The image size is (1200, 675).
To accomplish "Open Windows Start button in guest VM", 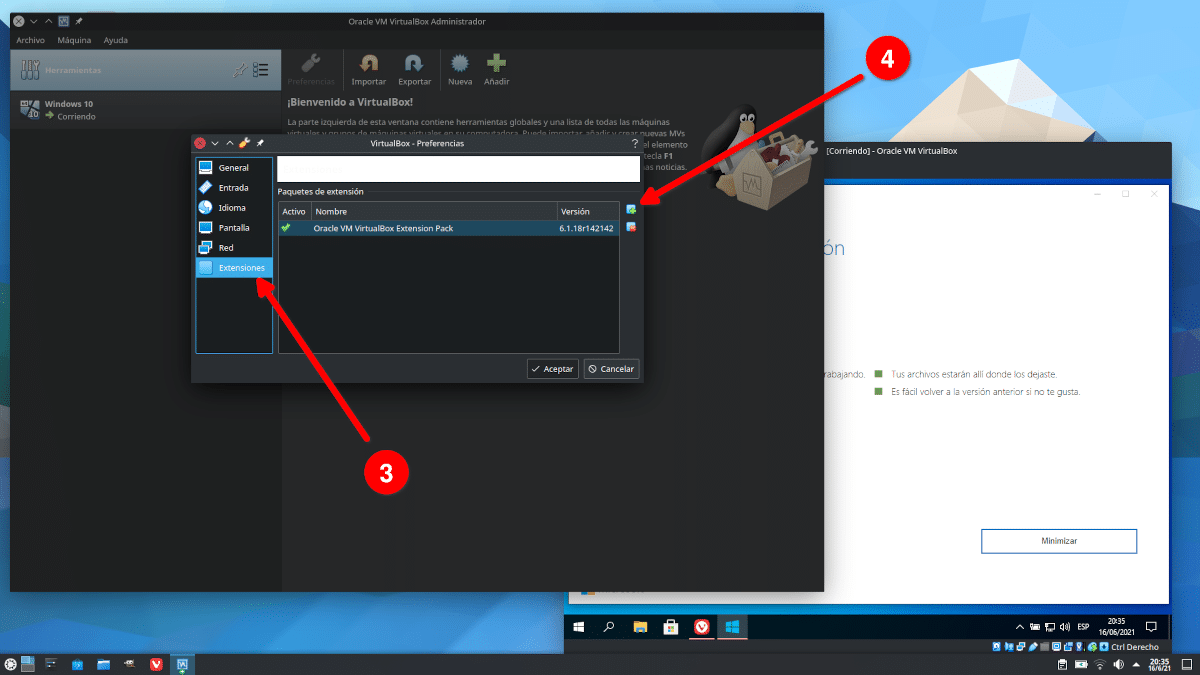I will click(578, 627).
